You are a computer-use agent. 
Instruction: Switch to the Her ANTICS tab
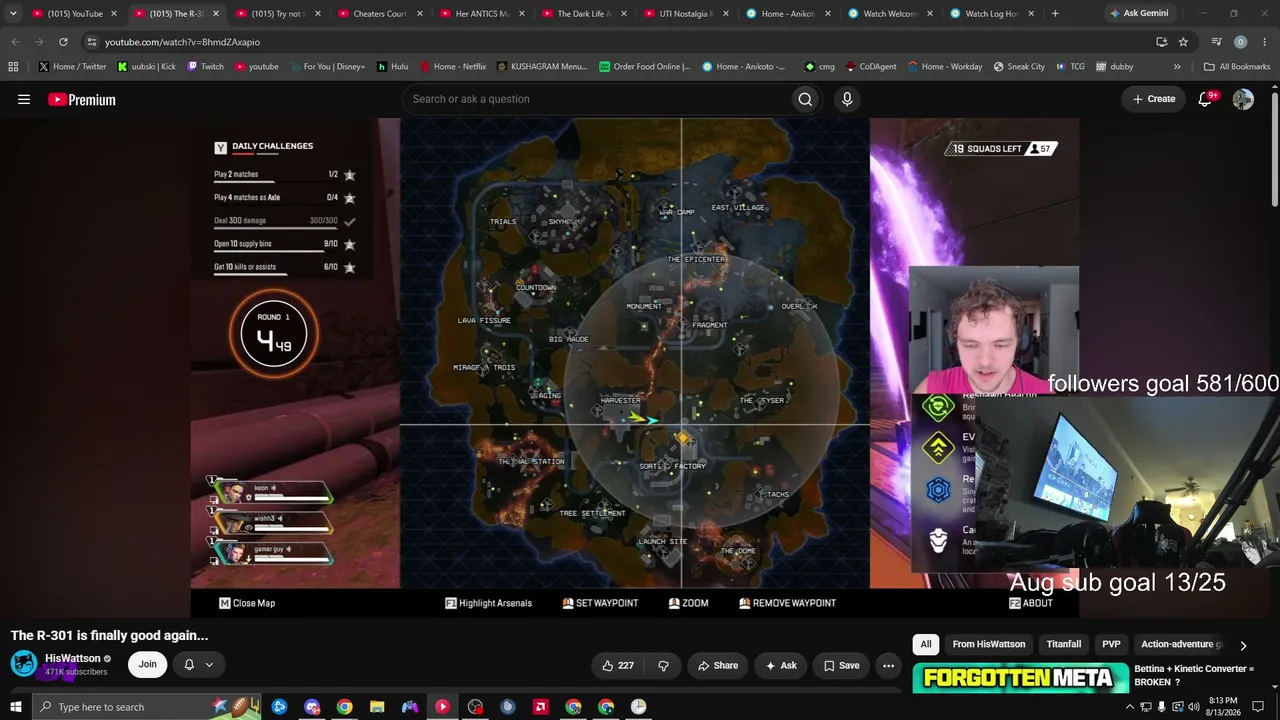click(x=482, y=14)
